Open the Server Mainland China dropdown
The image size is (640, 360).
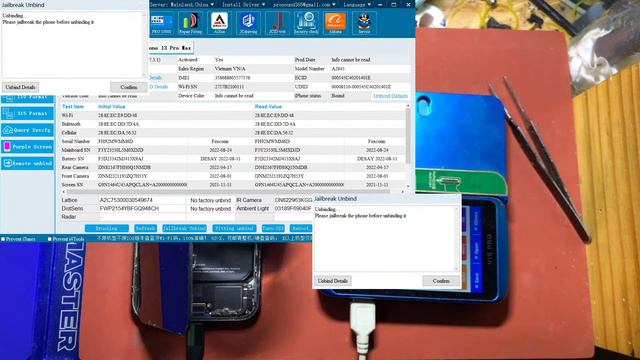[182, 4]
